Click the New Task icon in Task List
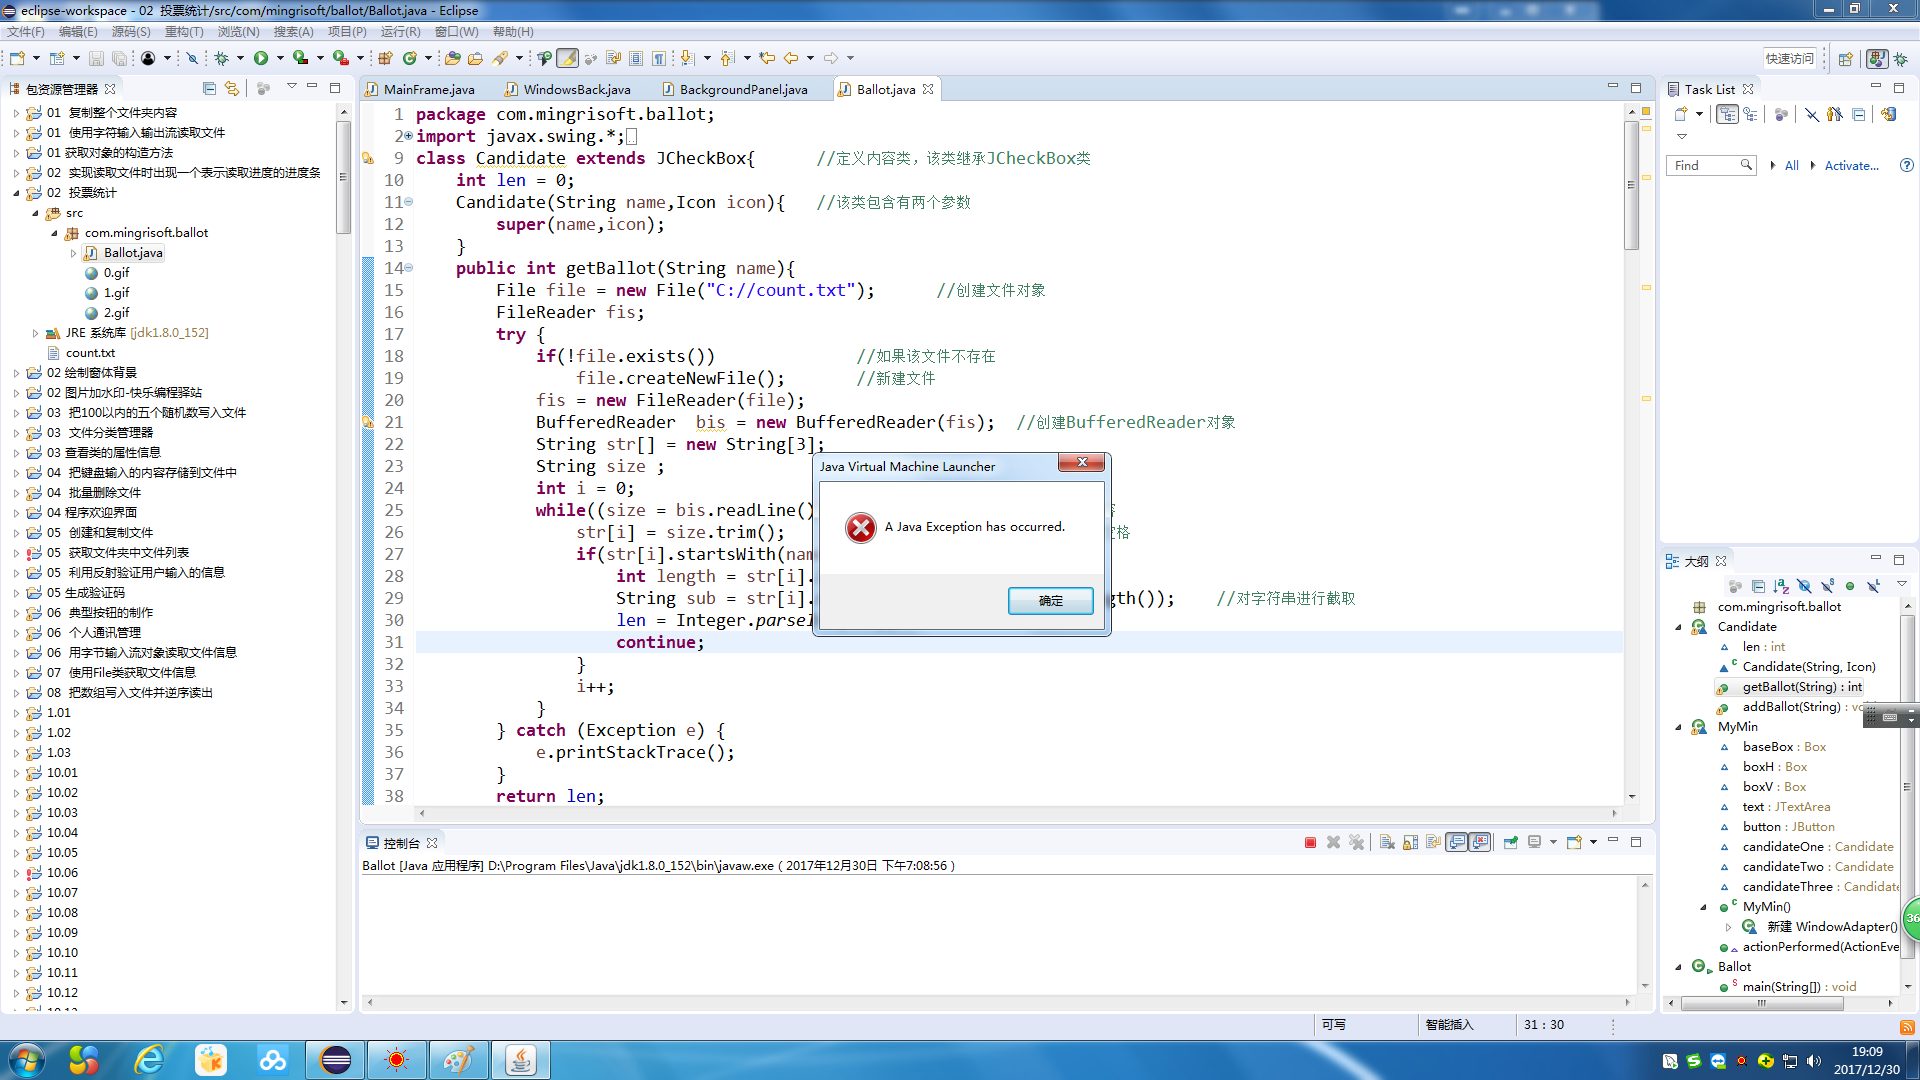 click(1681, 114)
